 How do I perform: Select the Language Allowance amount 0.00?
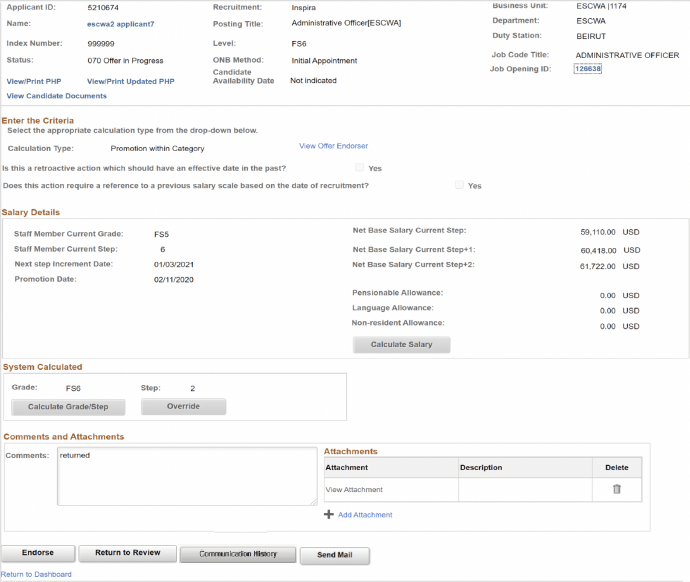pyautogui.click(x=607, y=311)
